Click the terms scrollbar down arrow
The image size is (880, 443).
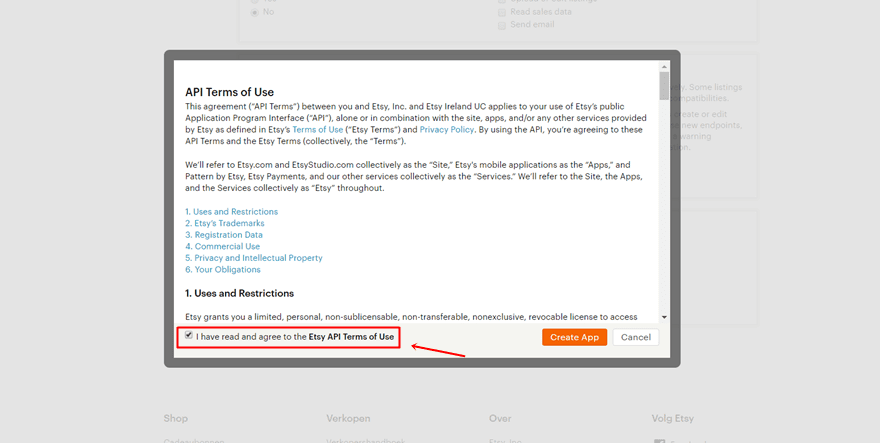pyautogui.click(x=664, y=318)
